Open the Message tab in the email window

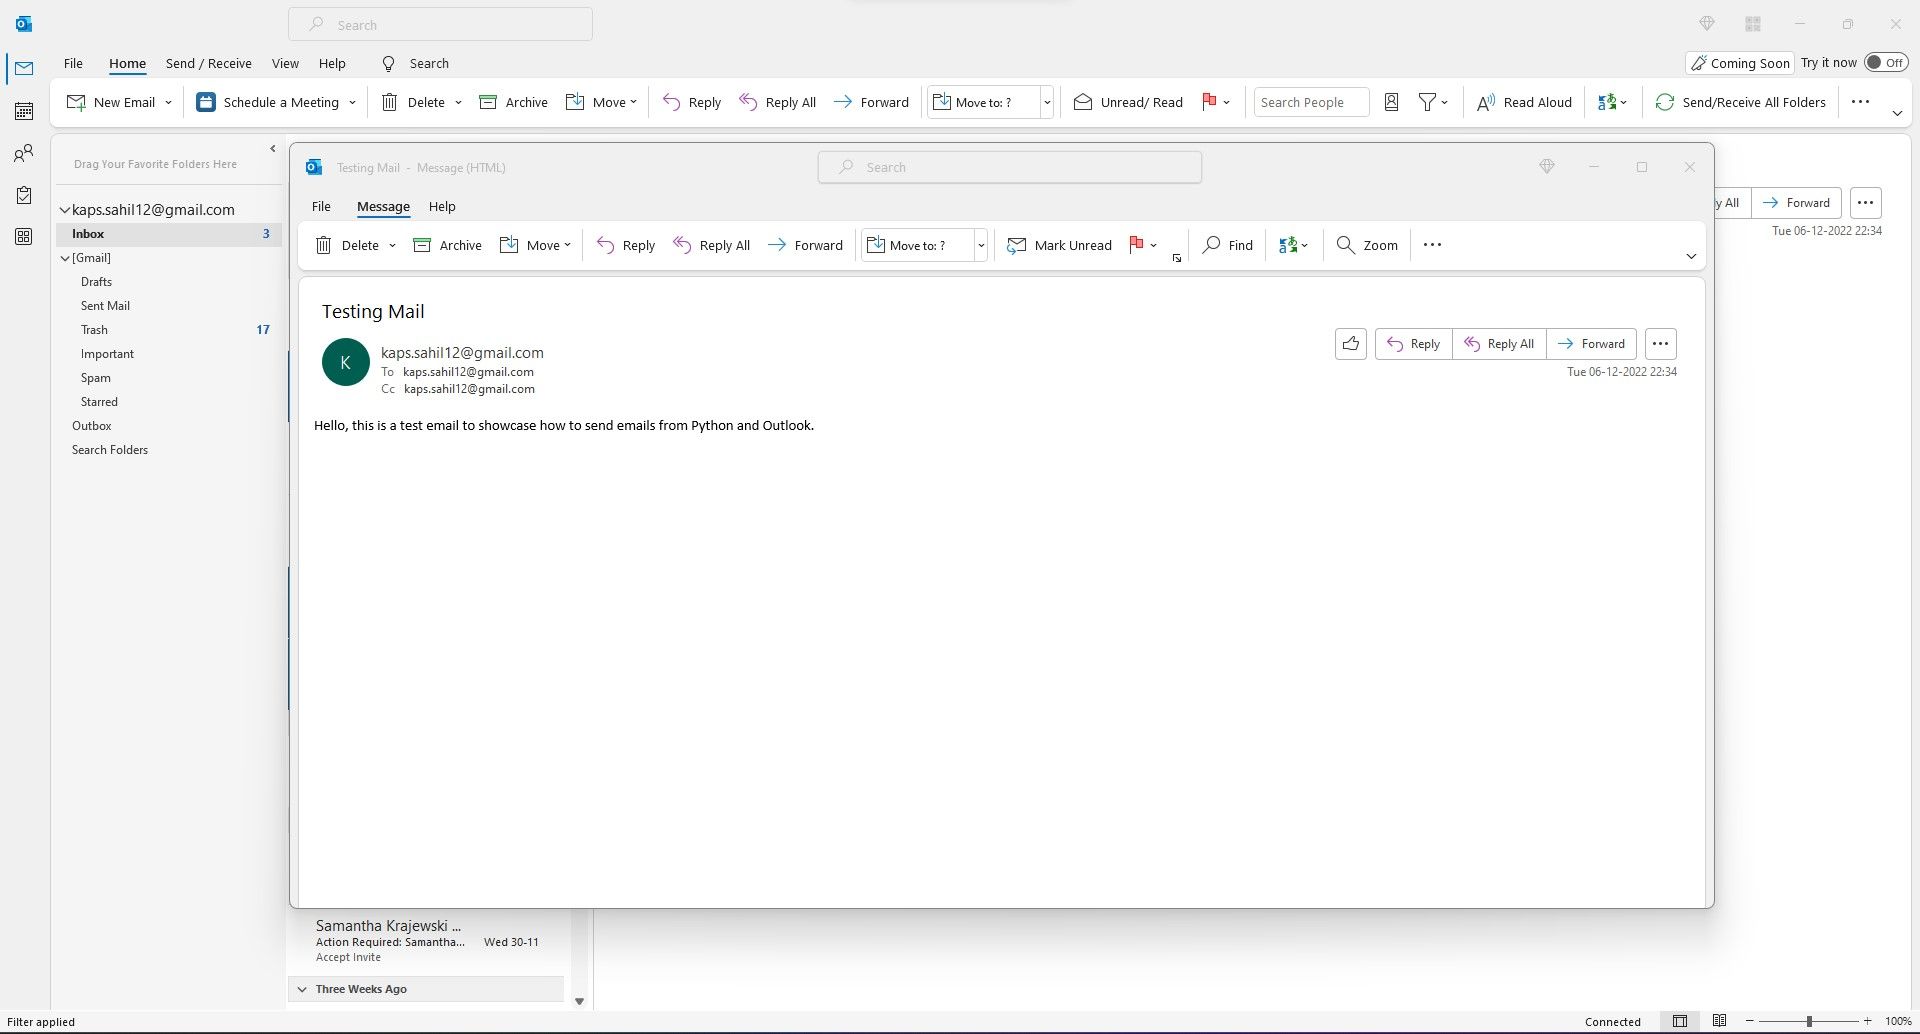(383, 206)
